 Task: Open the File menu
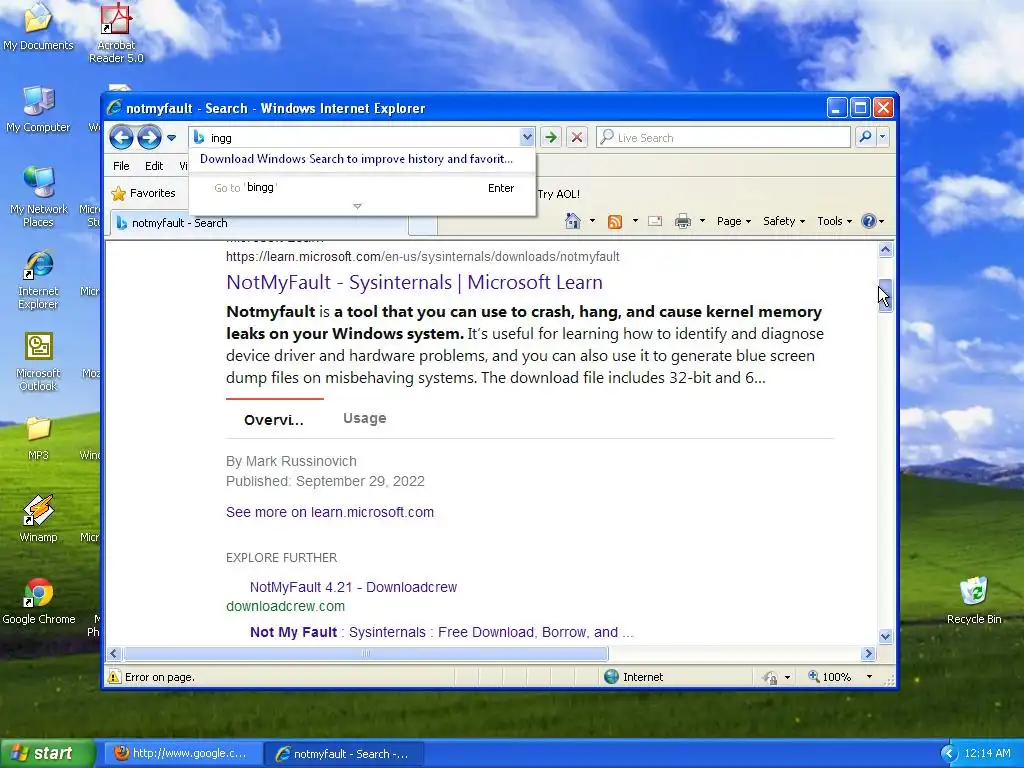tap(121, 166)
